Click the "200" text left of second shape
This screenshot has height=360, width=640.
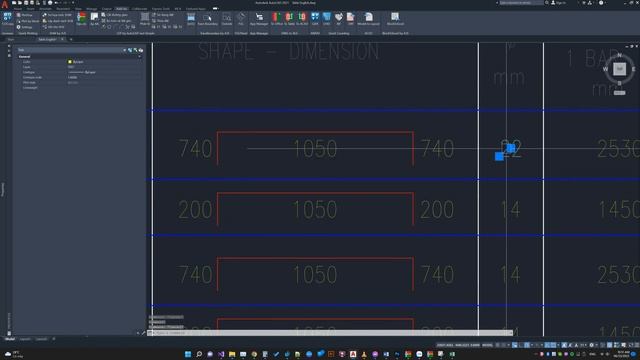click(195, 209)
